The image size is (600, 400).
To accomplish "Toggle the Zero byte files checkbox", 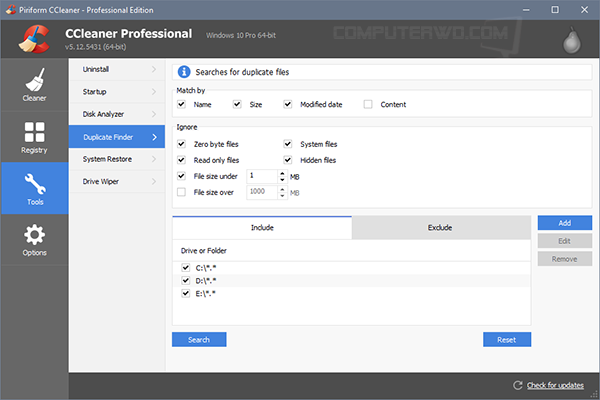I will point(181,144).
